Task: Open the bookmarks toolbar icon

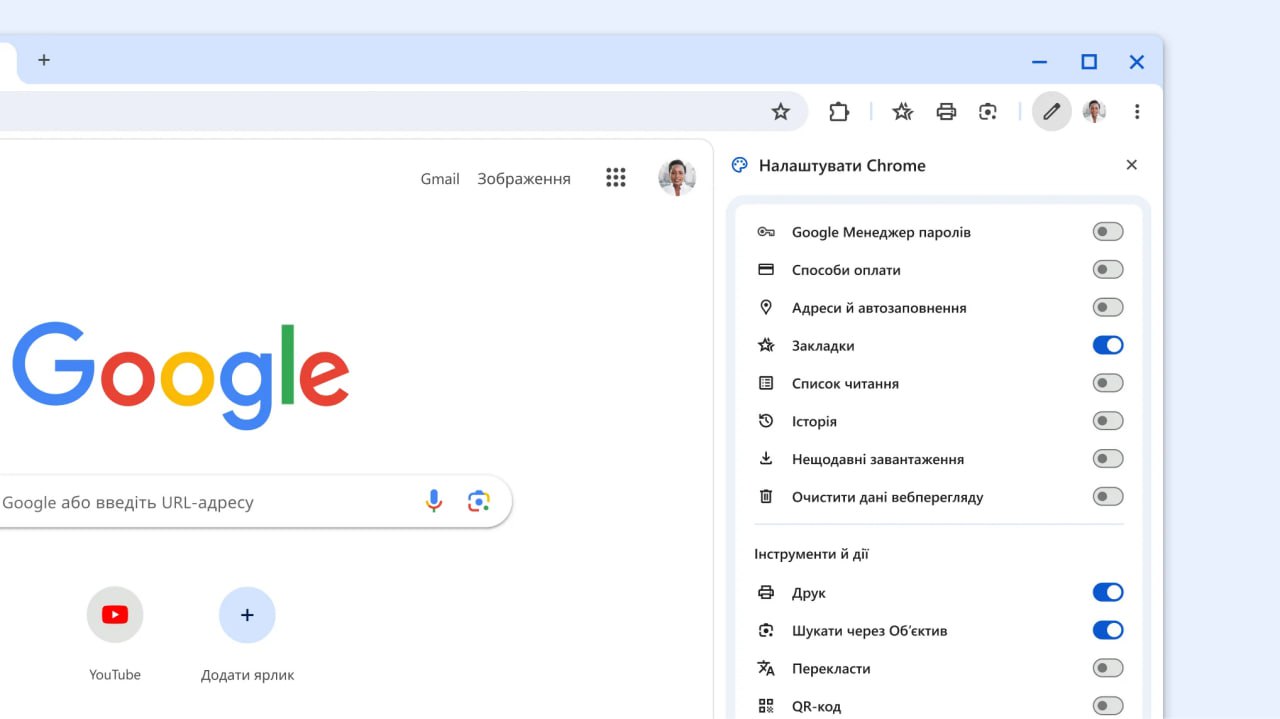Action: click(903, 112)
